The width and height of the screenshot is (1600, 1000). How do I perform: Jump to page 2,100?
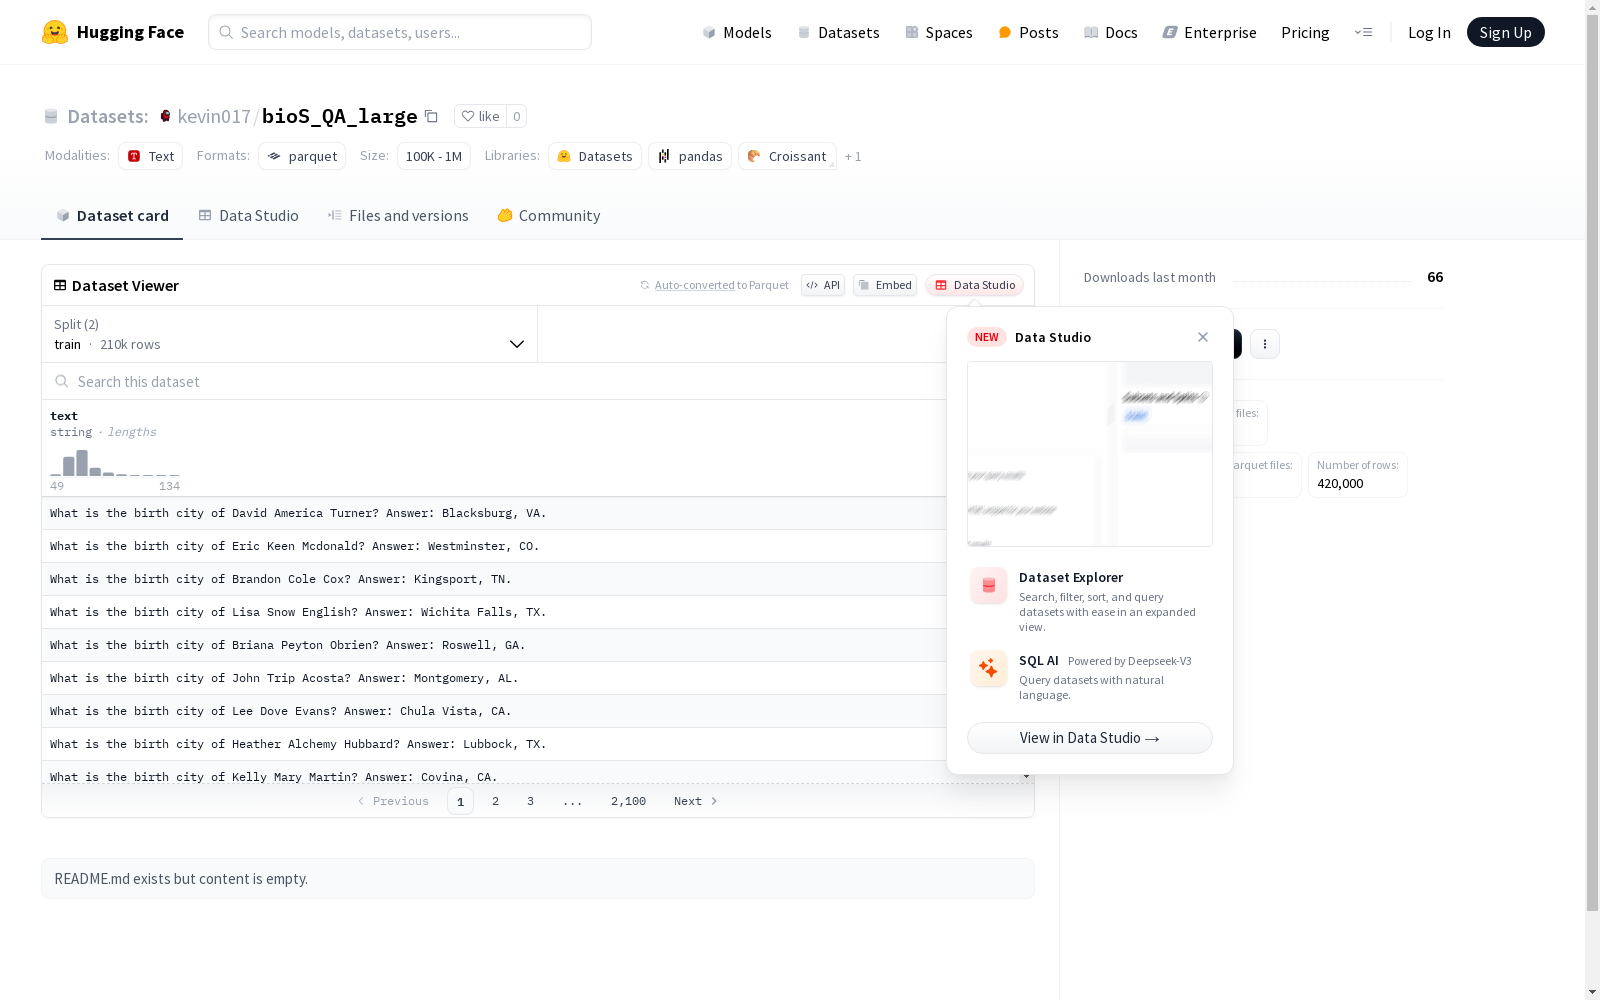628,801
